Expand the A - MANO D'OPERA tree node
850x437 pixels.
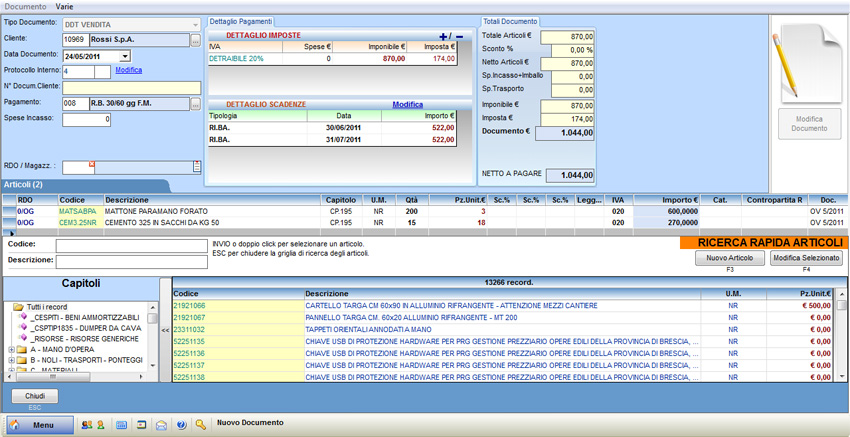pos(11,350)
